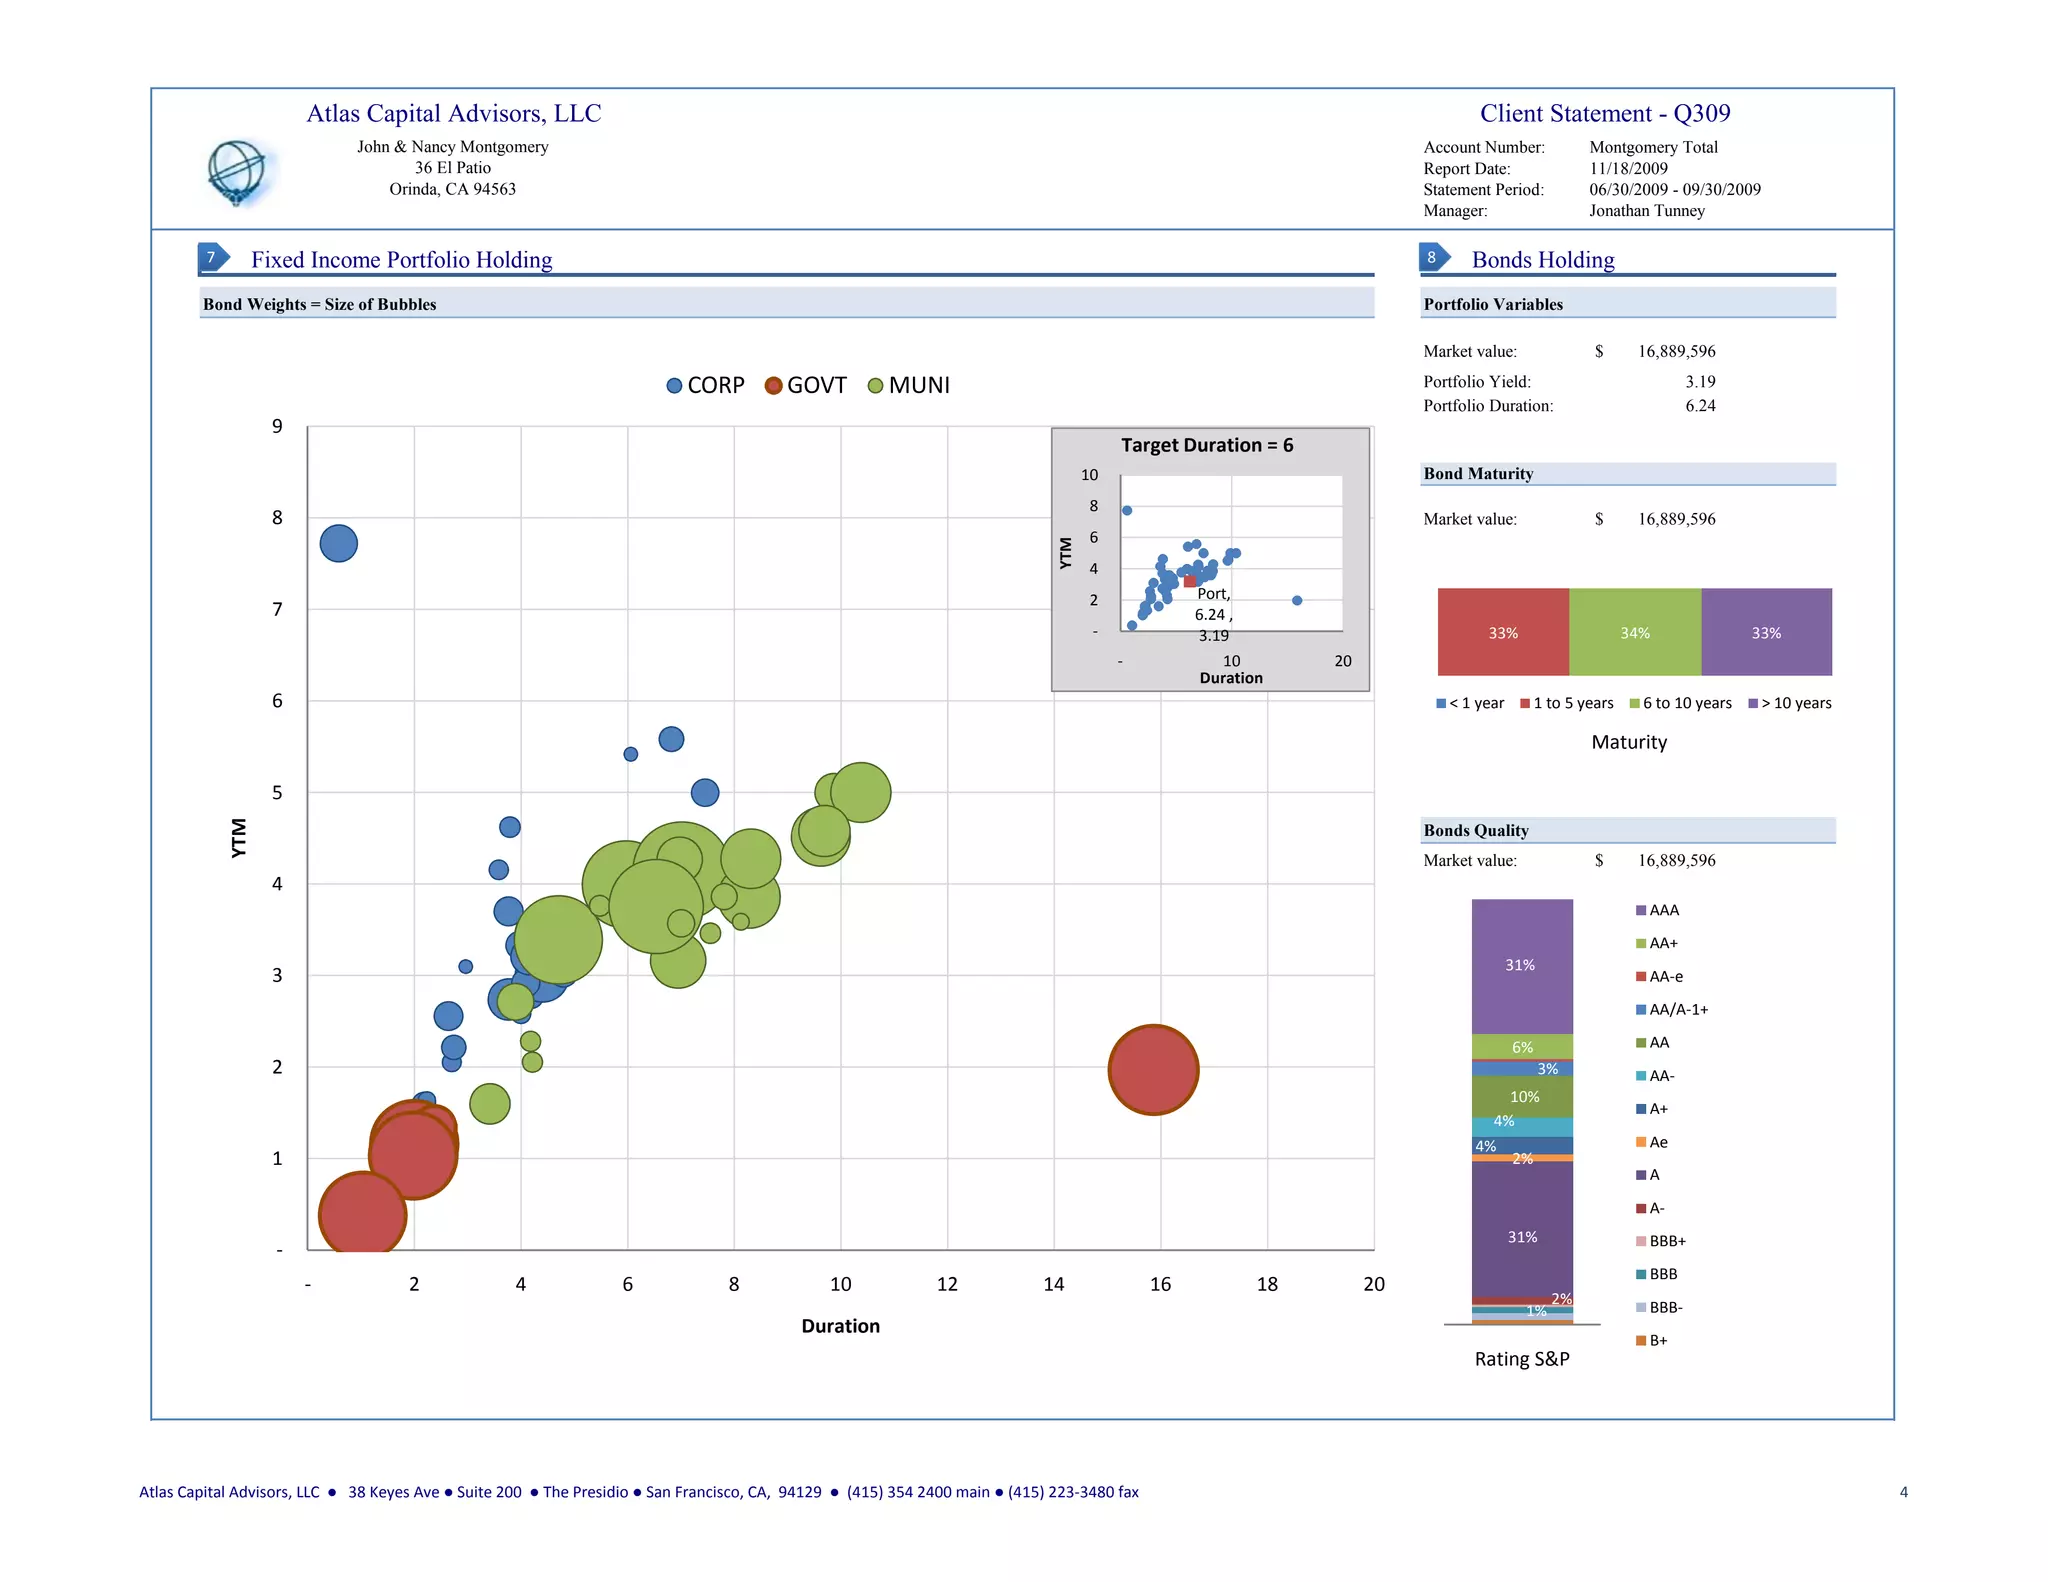Click the 33% red maturity bar segment
Viewport: 2048px width, 1582px height.
(1503, 632)
